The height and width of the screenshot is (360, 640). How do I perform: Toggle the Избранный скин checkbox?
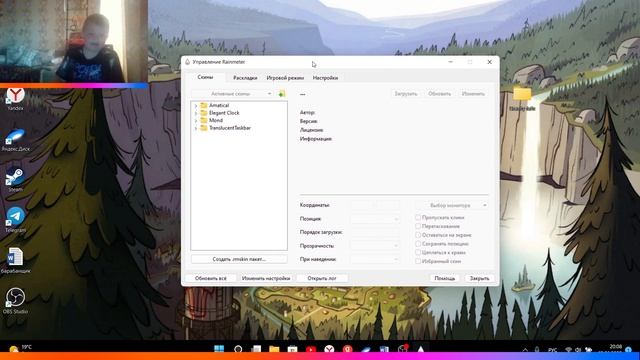418,261
